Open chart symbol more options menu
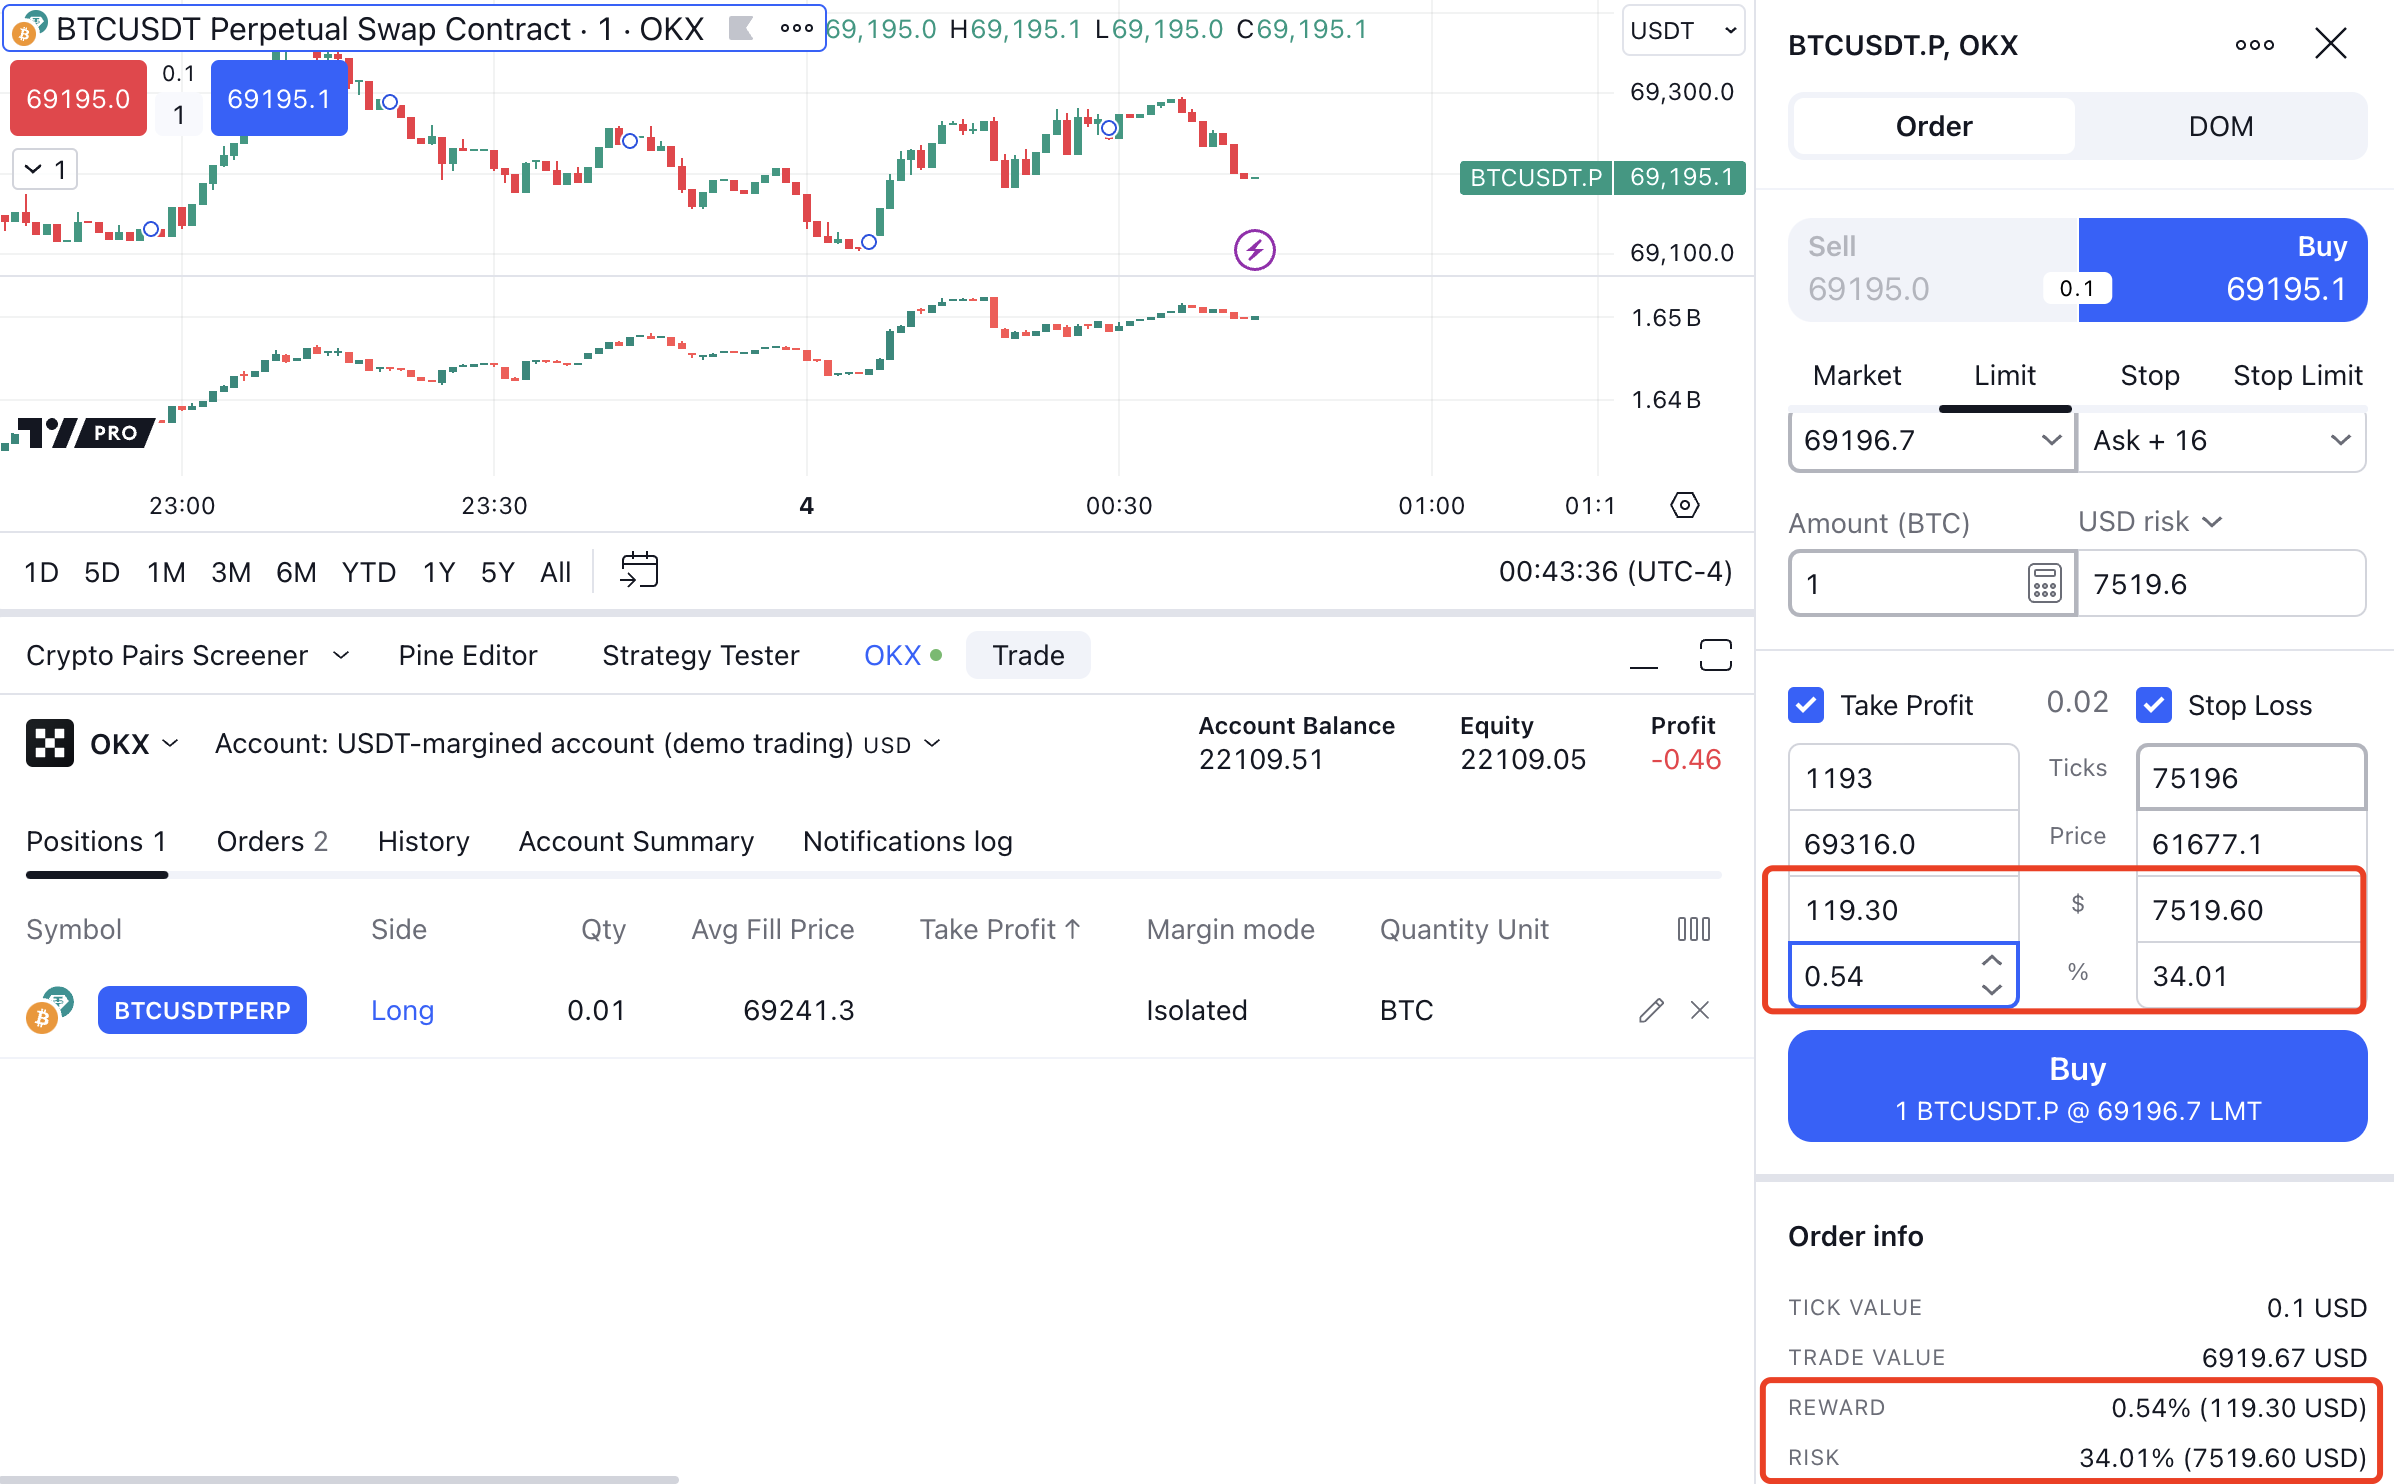Viewport: 2394px width, 1484px height. (x=796, y=29)
